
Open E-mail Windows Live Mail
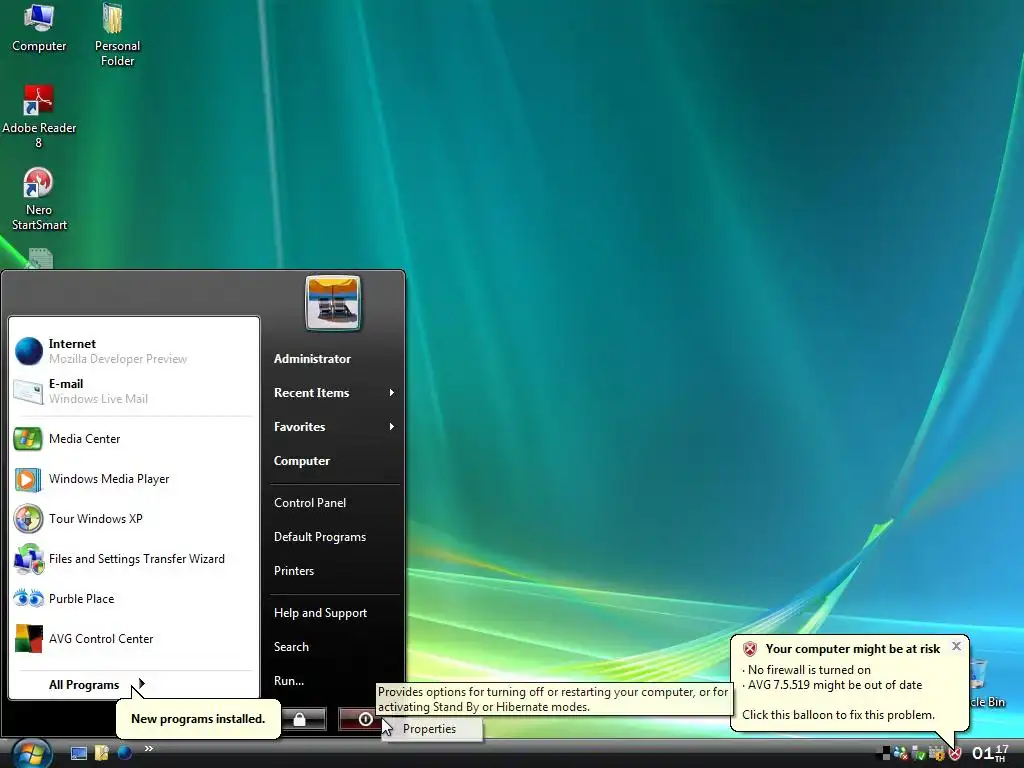coord(133,391)
